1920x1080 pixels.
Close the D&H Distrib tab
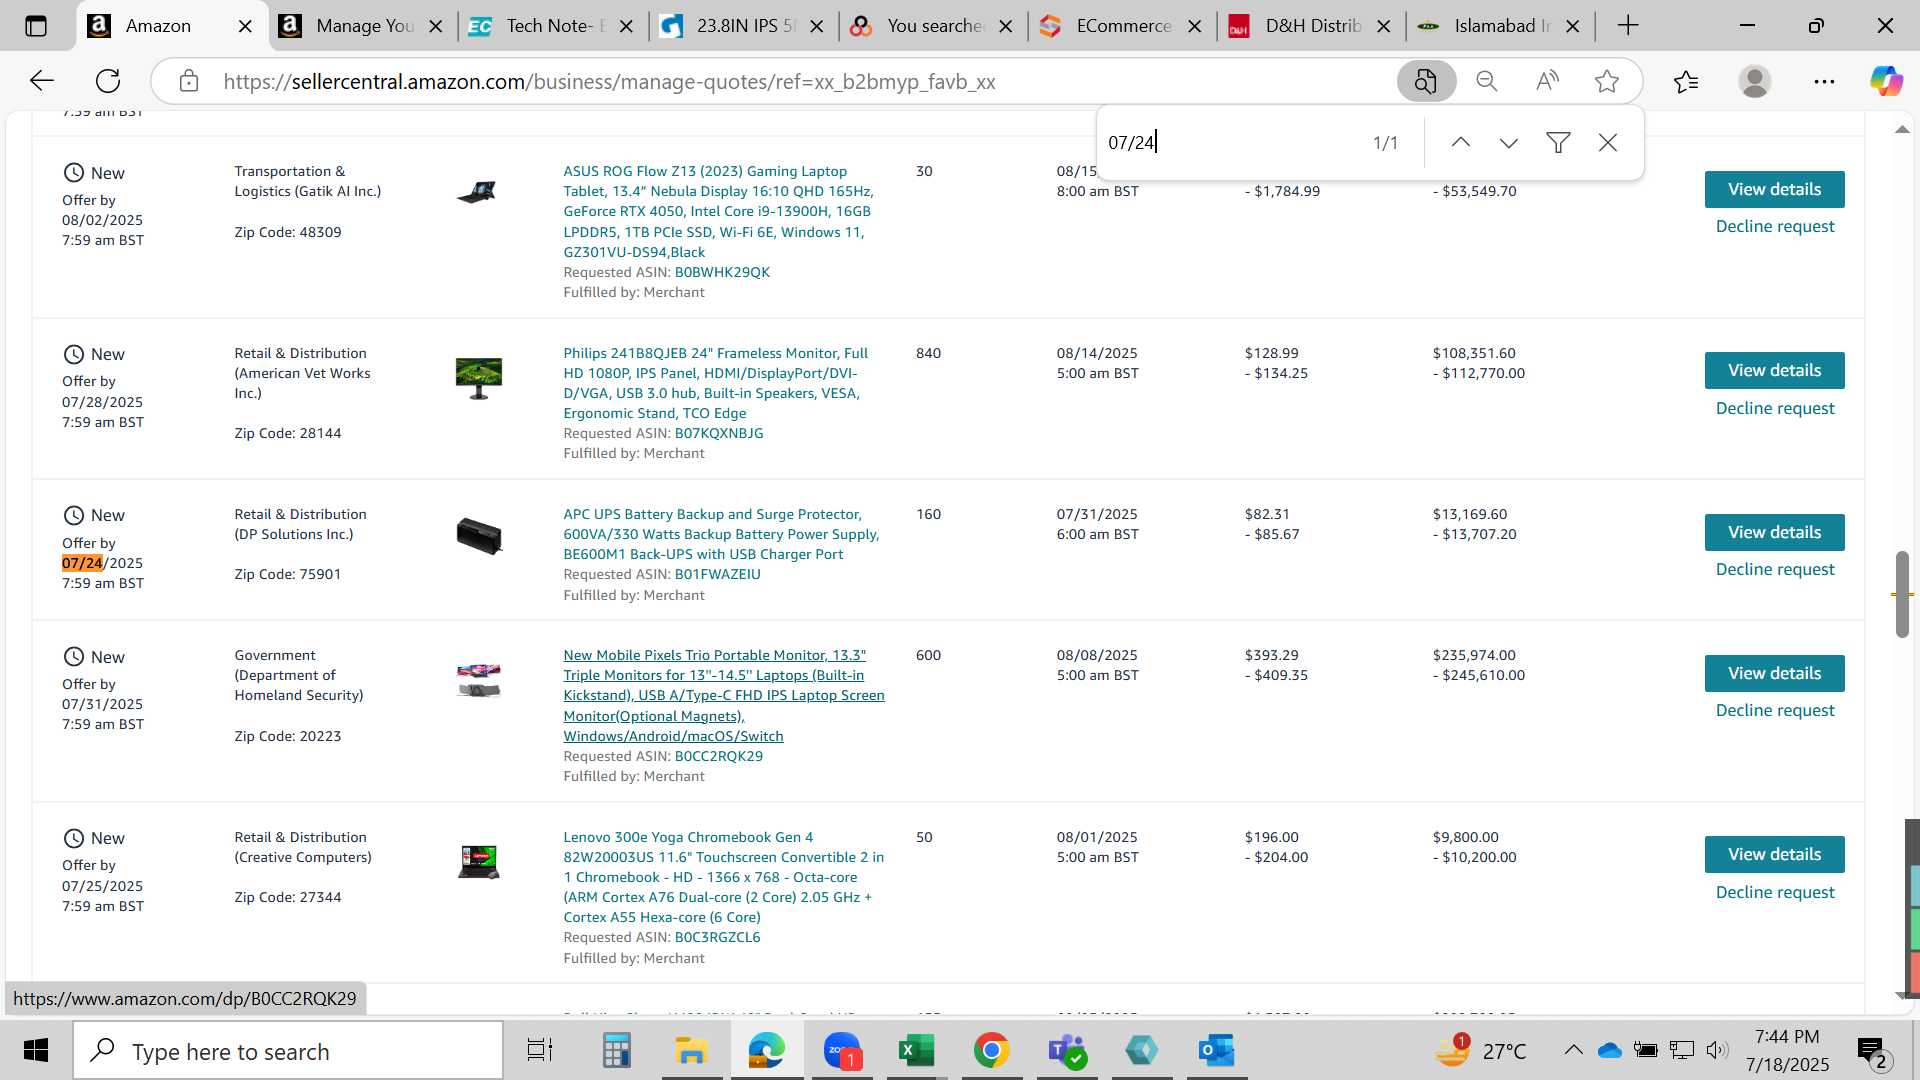pyautogui.click(x=1384, y=27)
